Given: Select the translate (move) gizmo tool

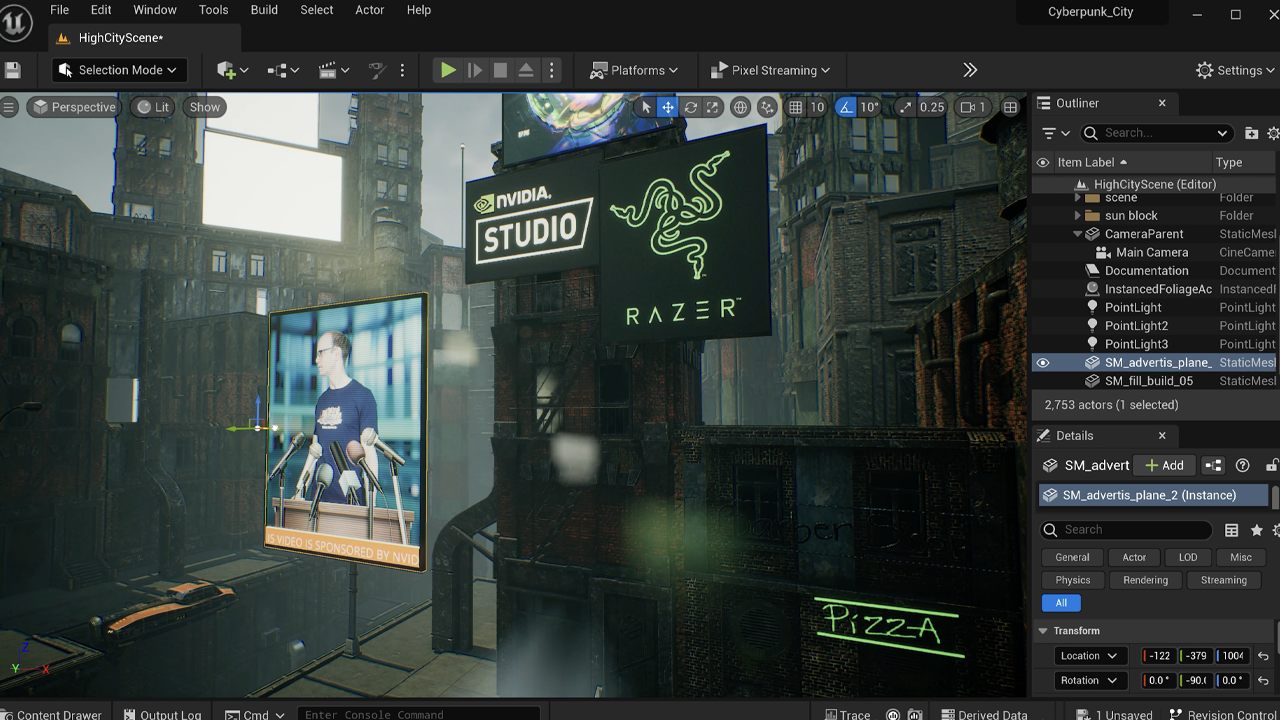Looking at the screenshot, I should coord(668,107).
